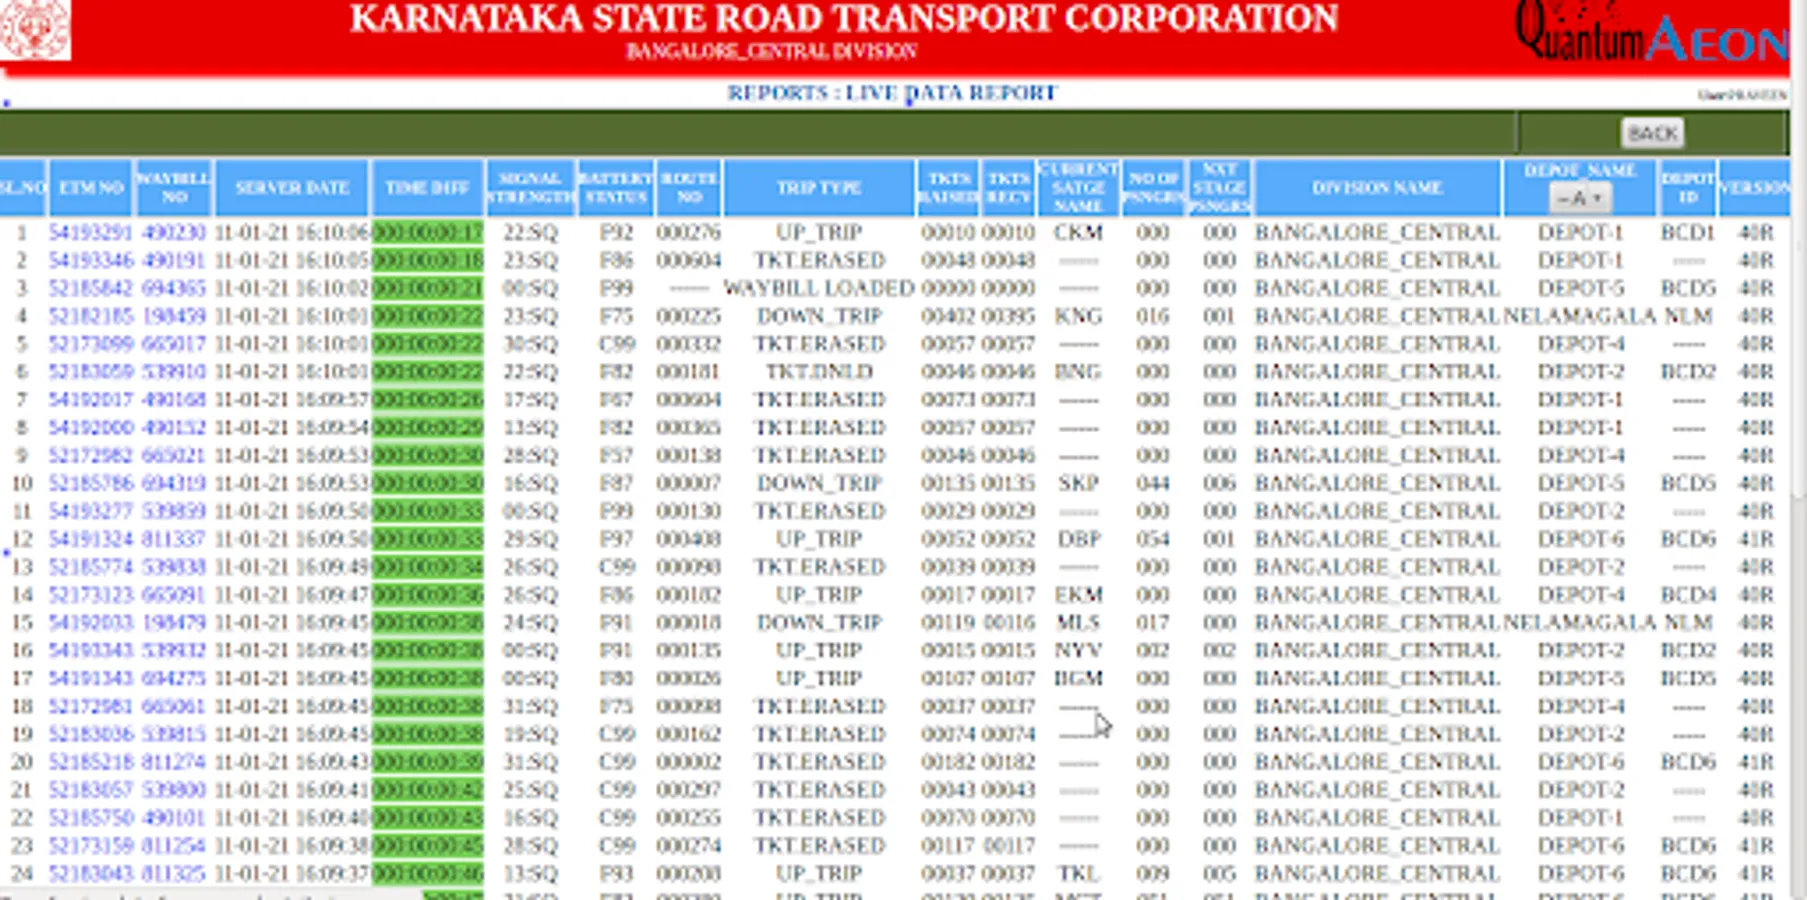Click the DIVISION NAME column header
This screenshot has height=900, width=1807.
[x=1377, y=188]
